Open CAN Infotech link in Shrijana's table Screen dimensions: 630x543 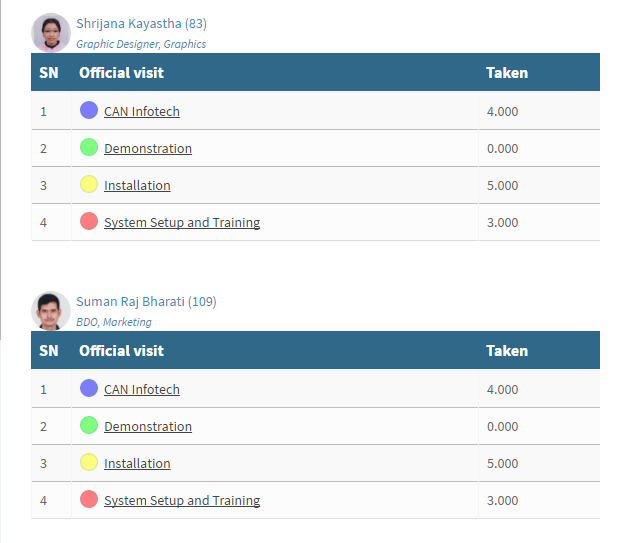pos(142,111)
